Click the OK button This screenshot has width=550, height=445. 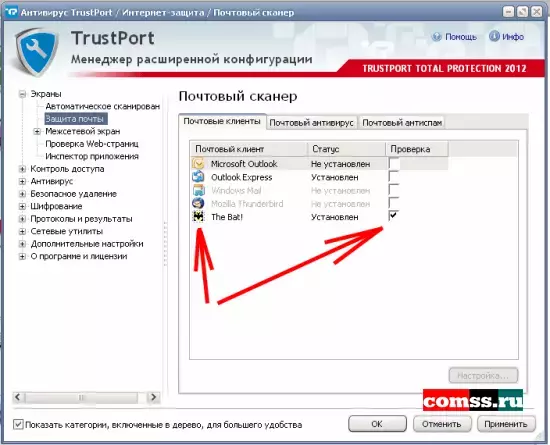coord(377,424)
